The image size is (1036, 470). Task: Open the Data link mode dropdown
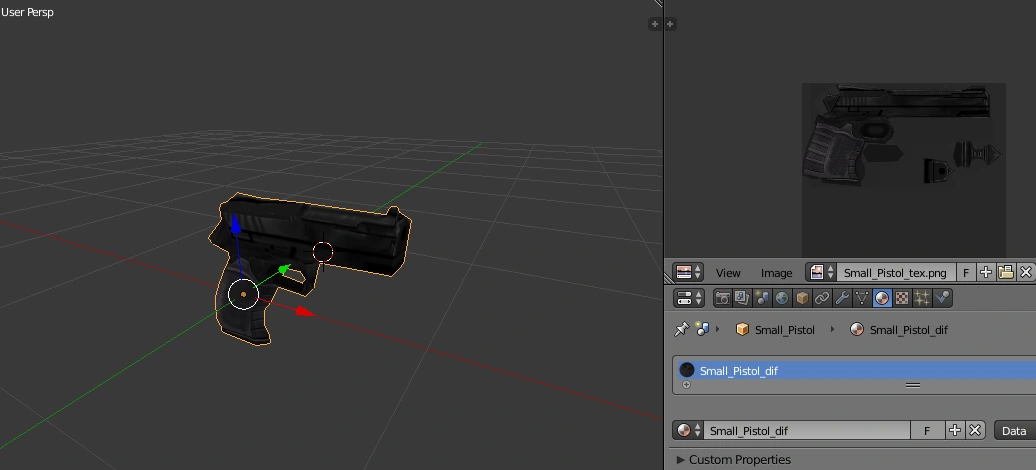(x=1014, y=430)
